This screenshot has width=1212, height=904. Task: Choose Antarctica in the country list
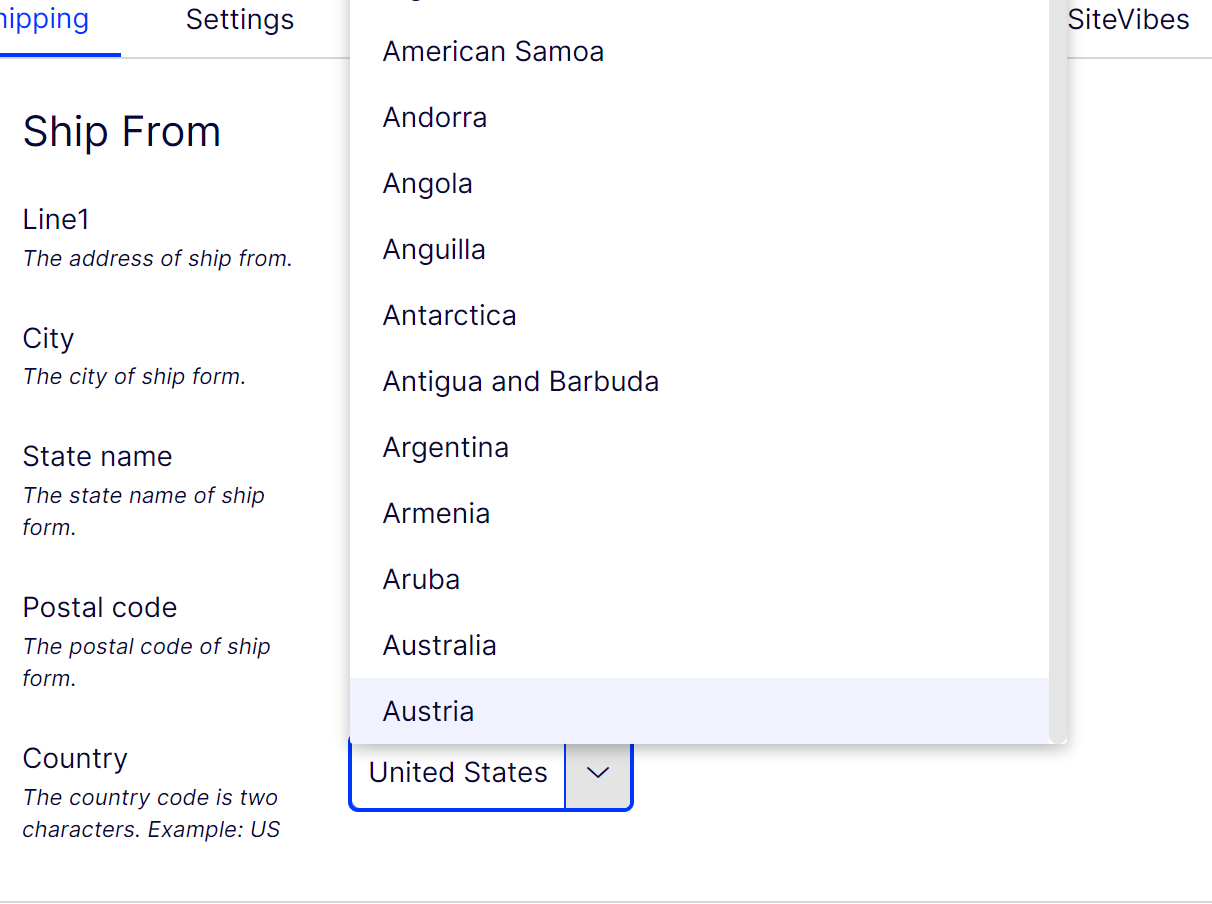coord(450,316)
